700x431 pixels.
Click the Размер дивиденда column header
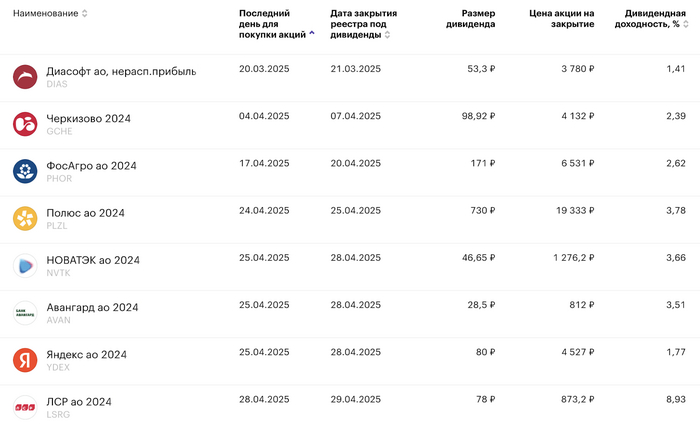(469, 19)
